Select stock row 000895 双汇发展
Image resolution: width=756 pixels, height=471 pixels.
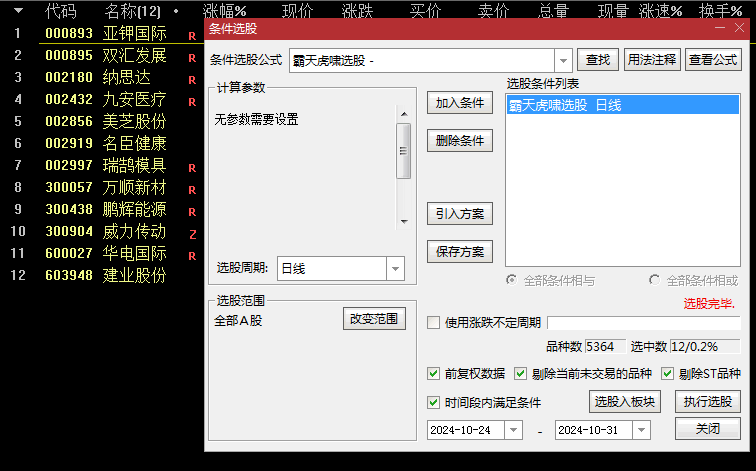[106, 55]
